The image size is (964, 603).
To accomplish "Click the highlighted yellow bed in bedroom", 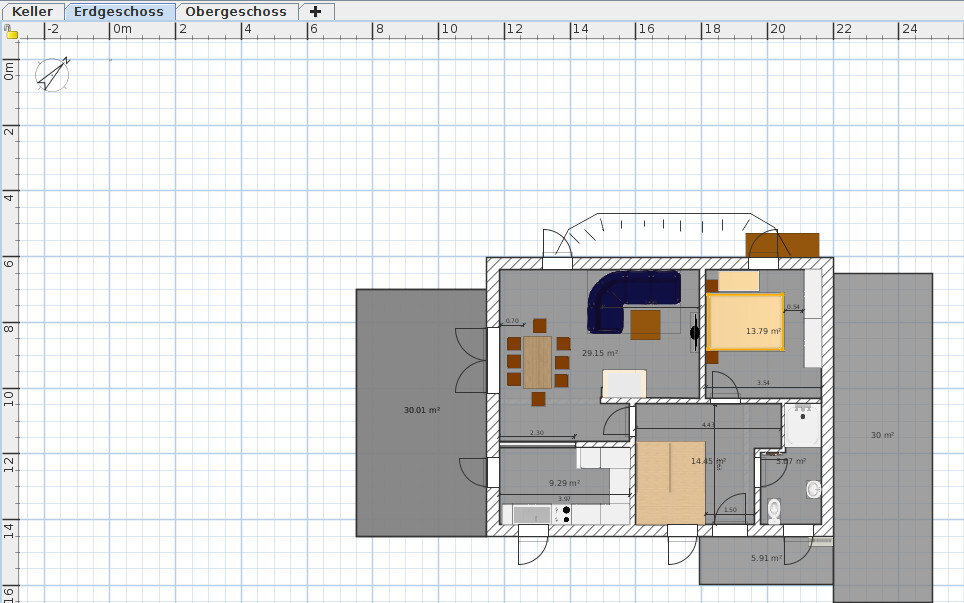I will 745,321.
